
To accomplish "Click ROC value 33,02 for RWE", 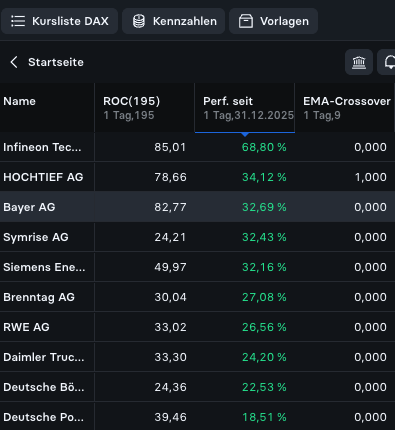I will pos(170,327).
